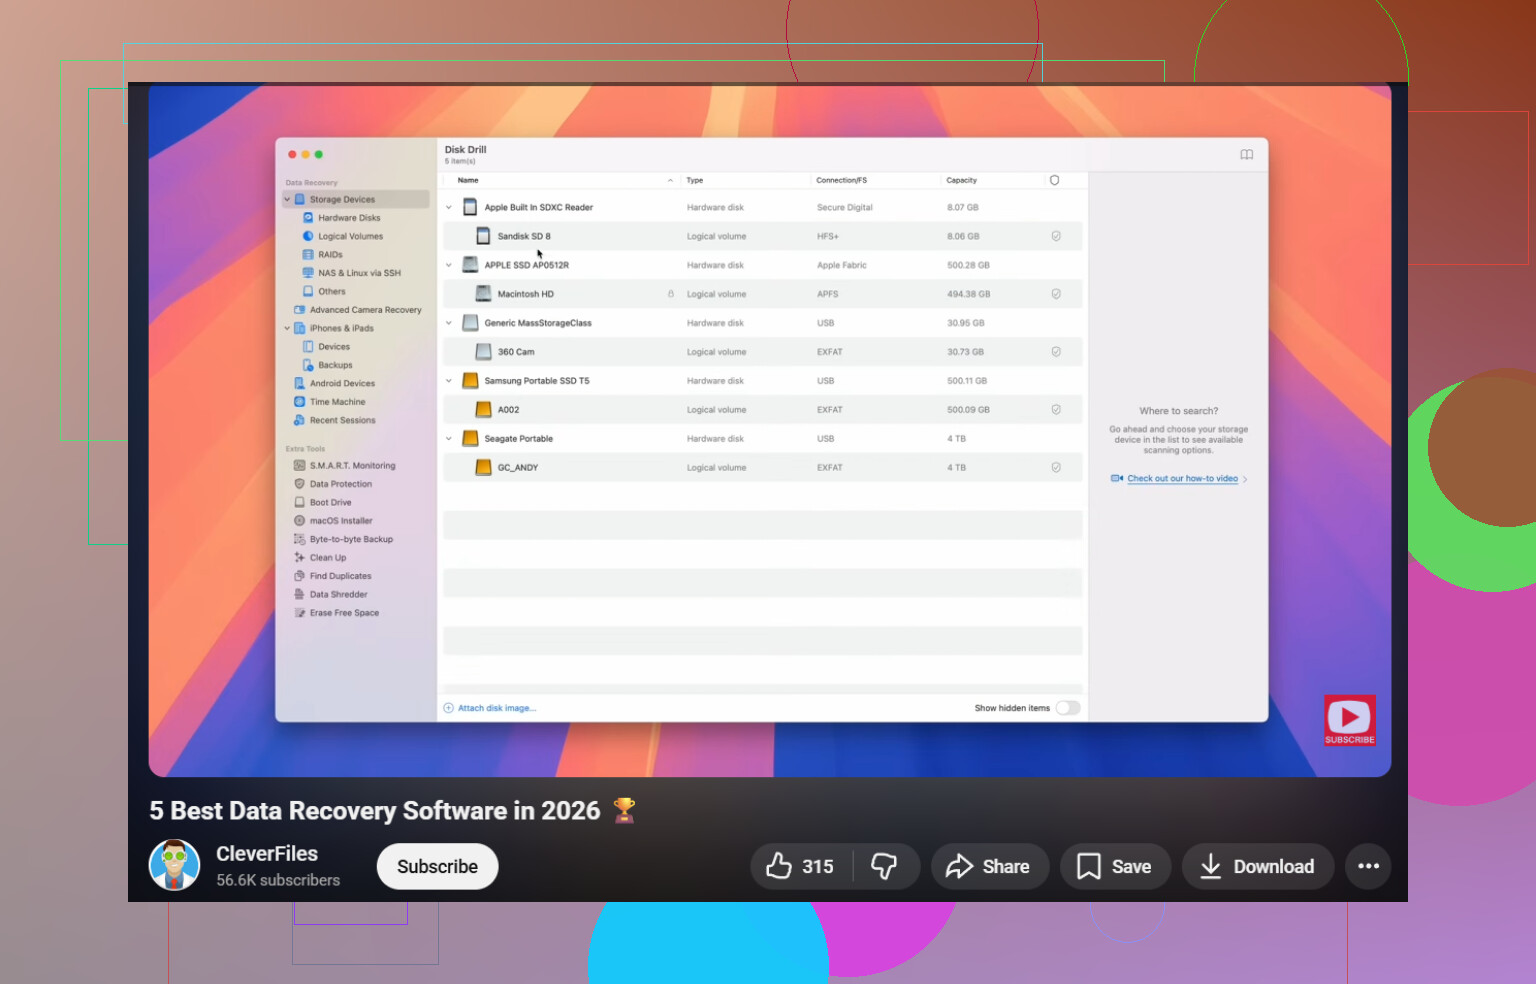The image size is (1536, 984).
Task: Click the shield icon on GC_ANDY row
Action: [x=1056, y=468]
